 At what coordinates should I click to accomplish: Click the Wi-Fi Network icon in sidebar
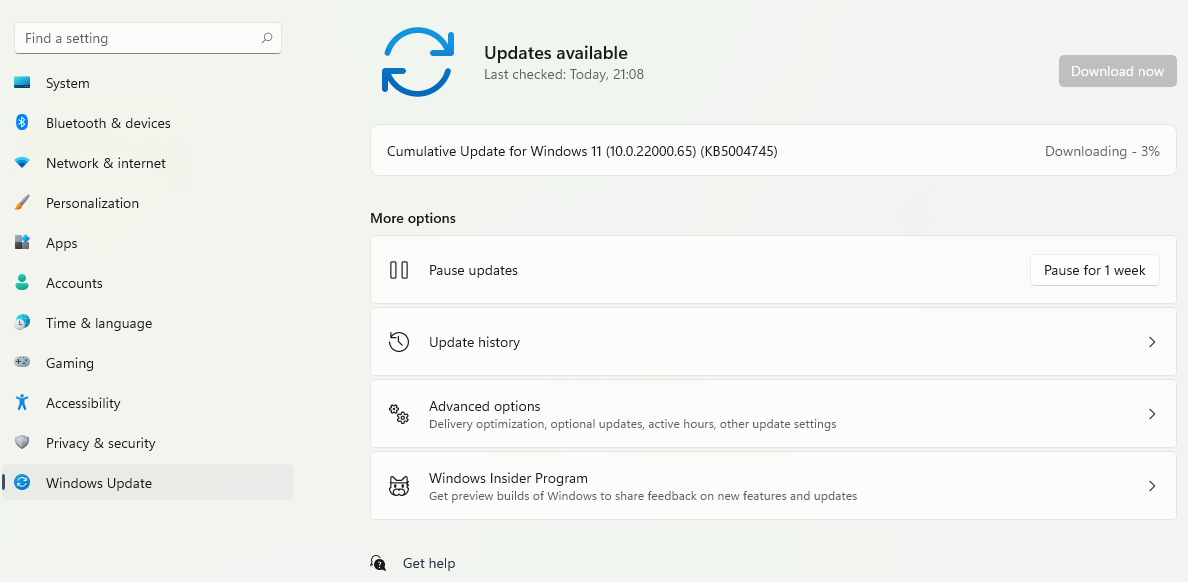(22, 163)
